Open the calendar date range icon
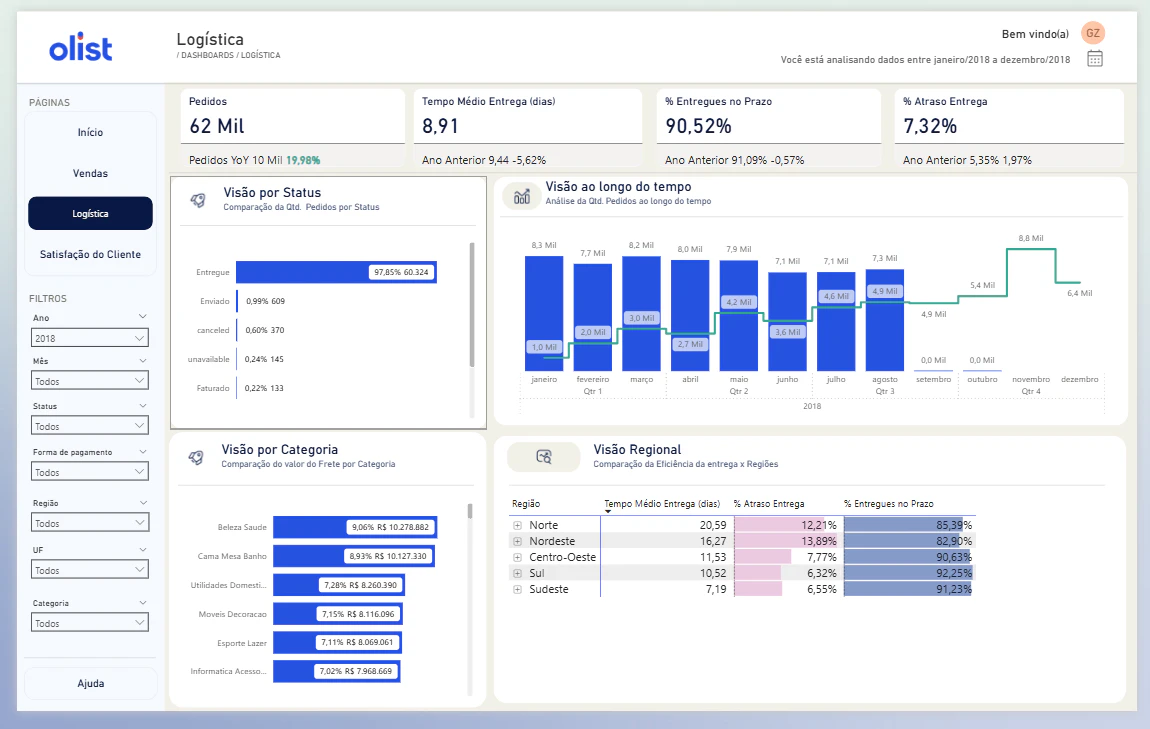The height and width of the screenshot is (729, 1150). click(1094, 59)
